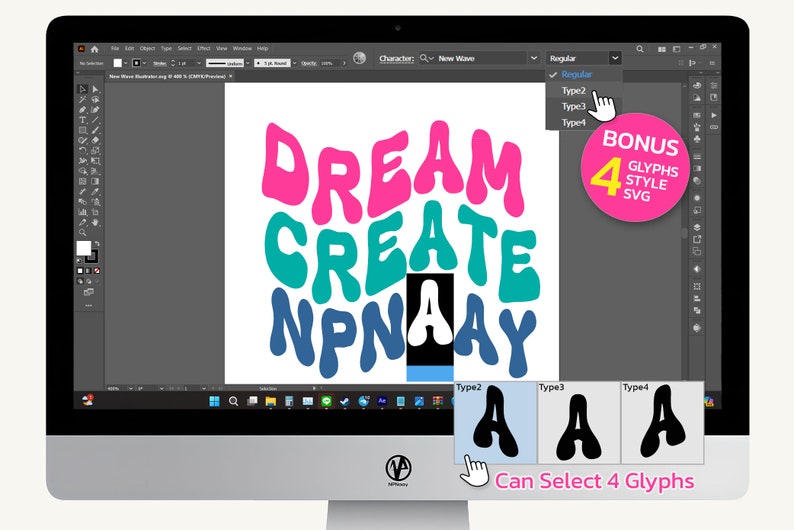Open the Color panel palette icon
The image size is (794, 530).
(697, 86)
